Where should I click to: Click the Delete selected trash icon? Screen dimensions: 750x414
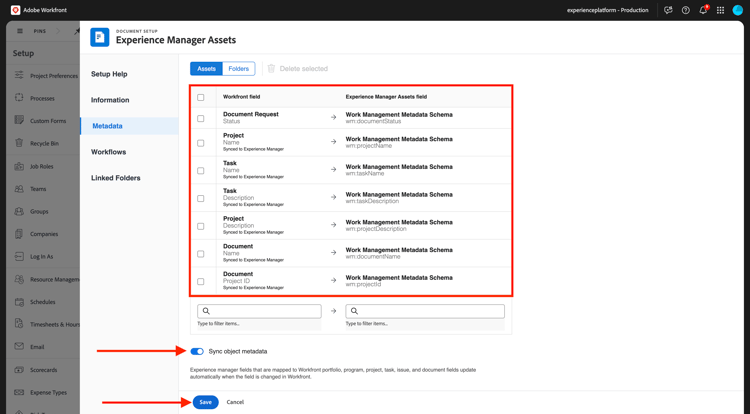coord(271,68)
